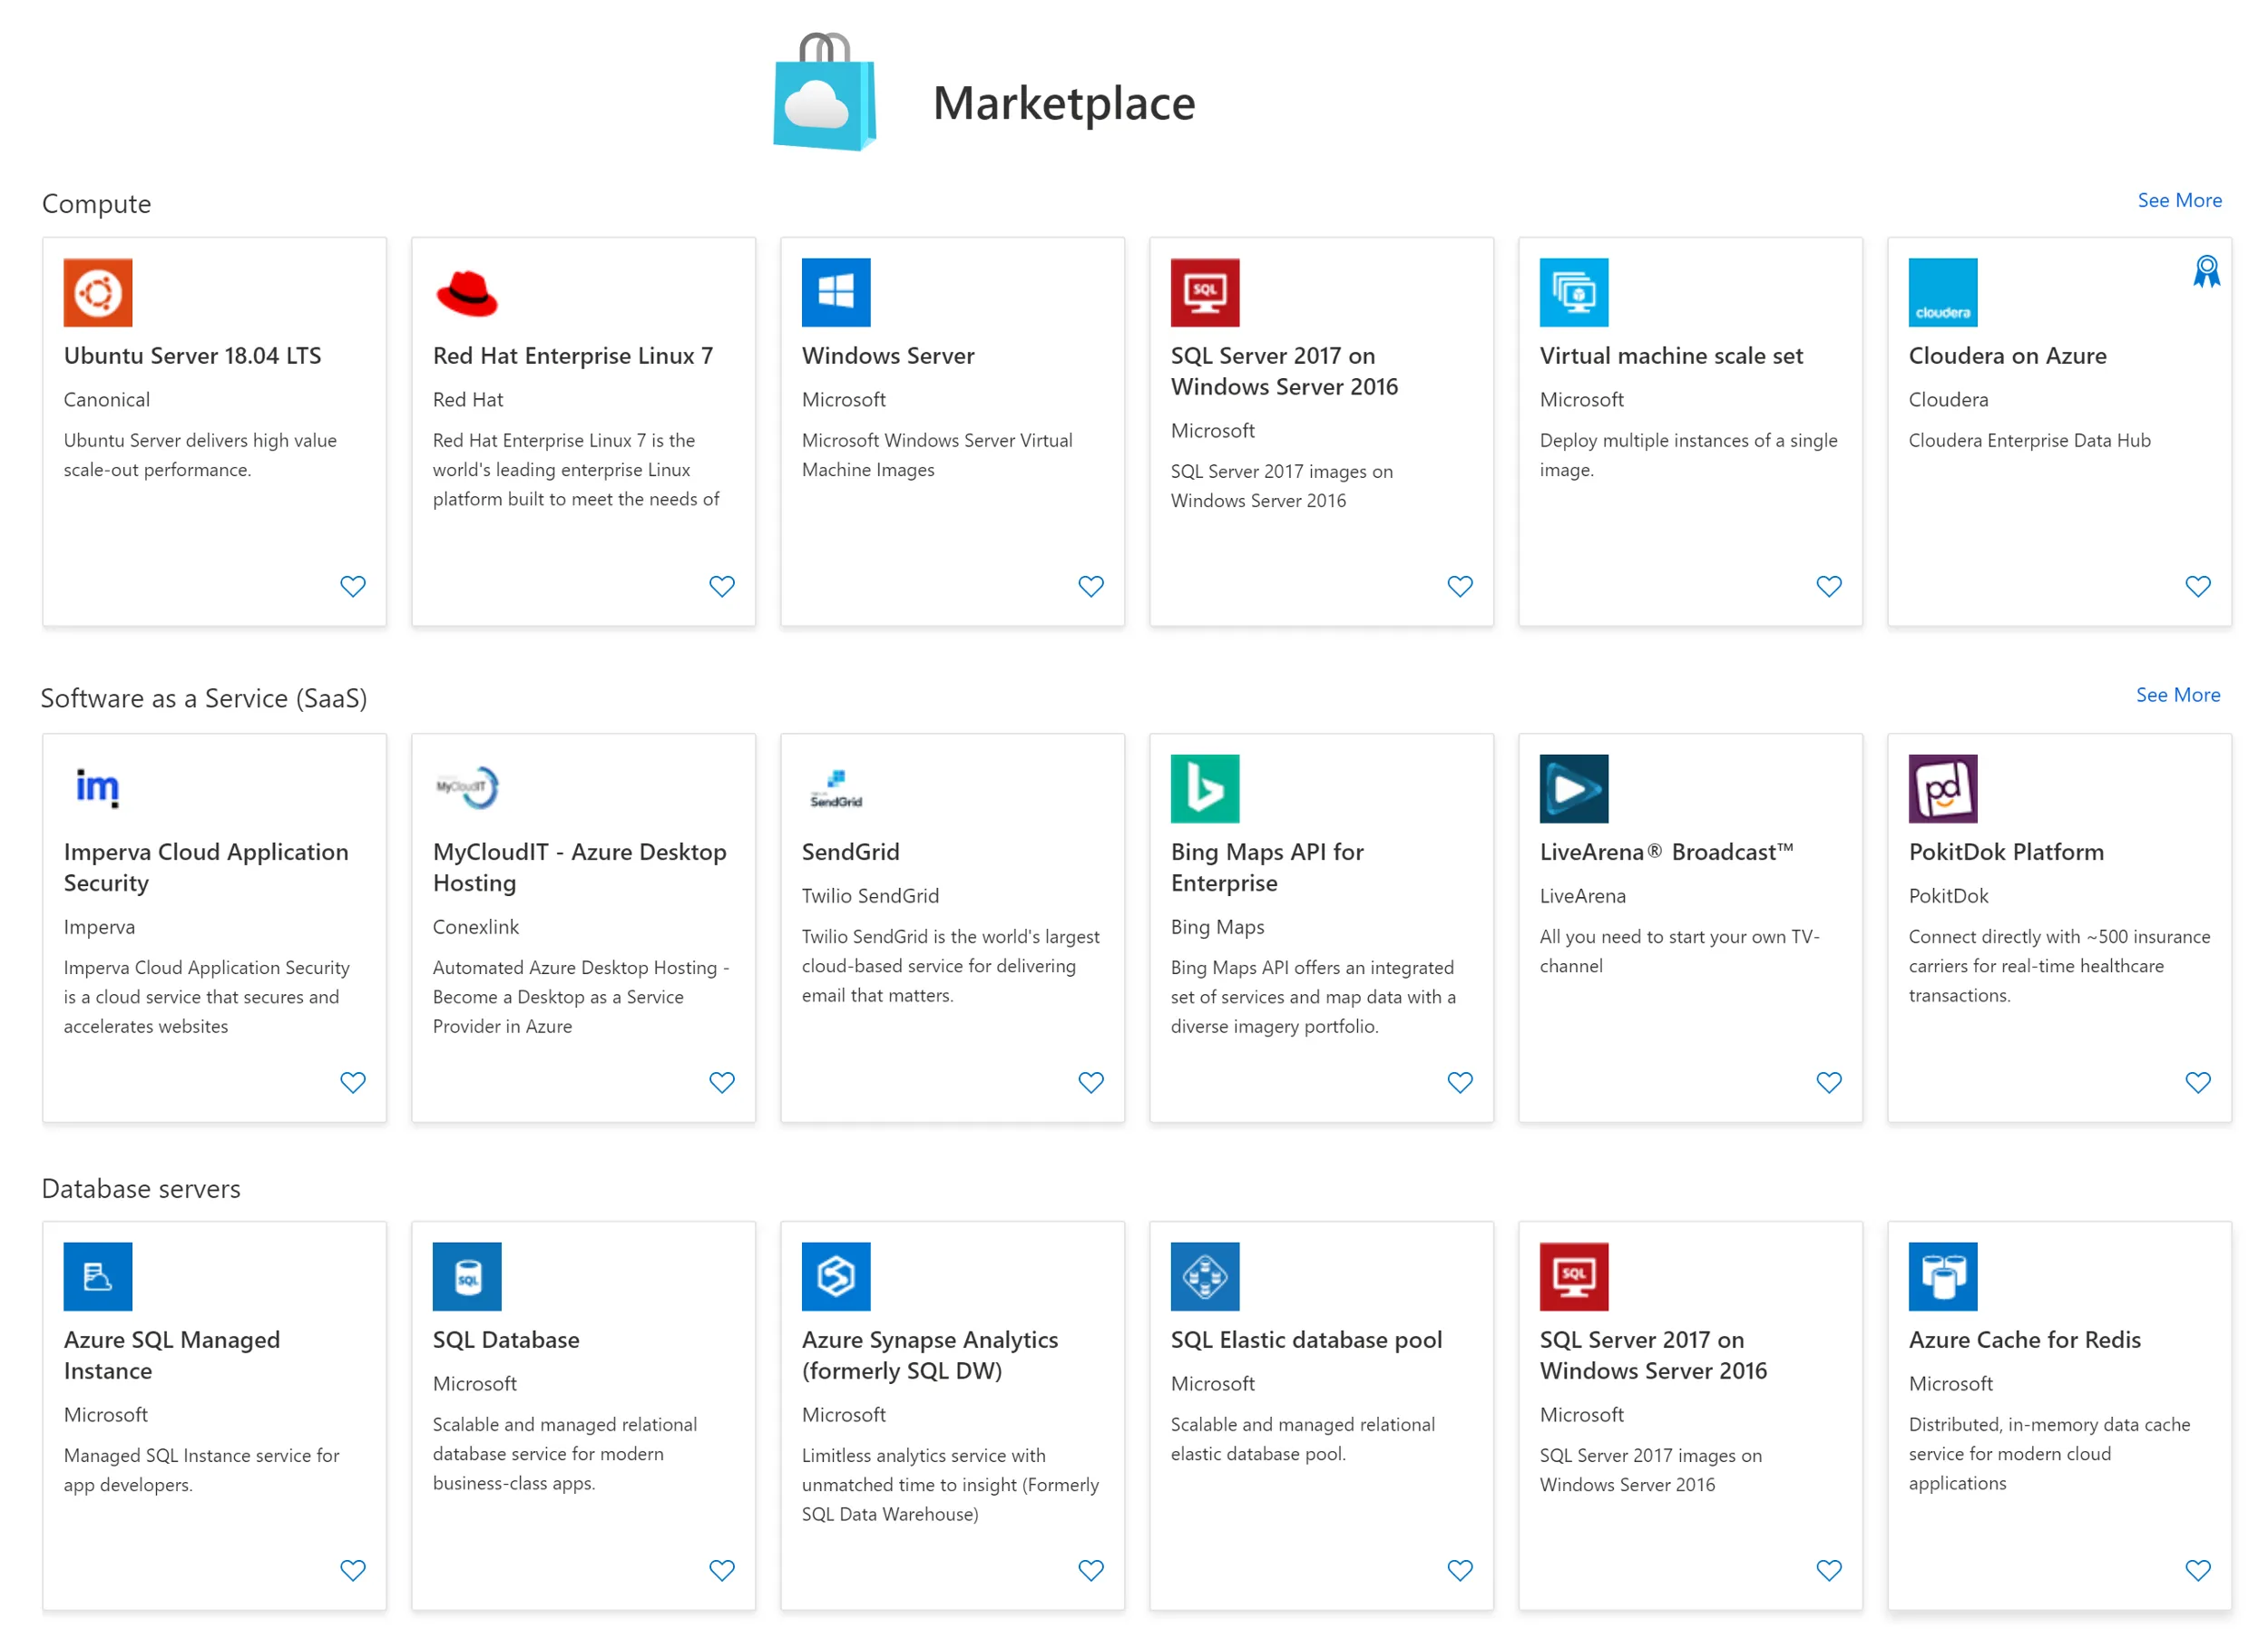Toggle heart on MyCloudIT Azure Desktop Hosting
This screenshot has height=1648, width=2268.
pyautogui.click(x=722, y=1082)
